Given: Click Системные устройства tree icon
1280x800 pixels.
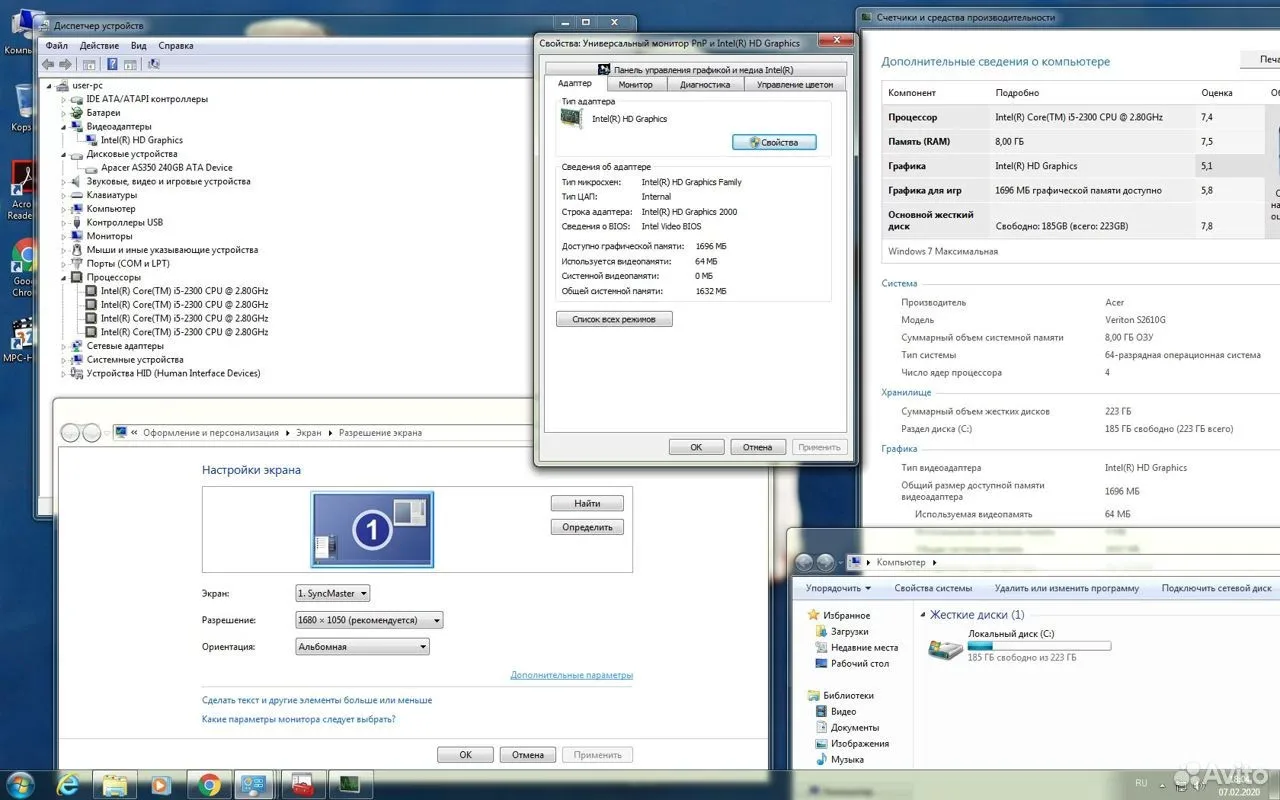Looking at the screenshot, I should pos(77,359).
